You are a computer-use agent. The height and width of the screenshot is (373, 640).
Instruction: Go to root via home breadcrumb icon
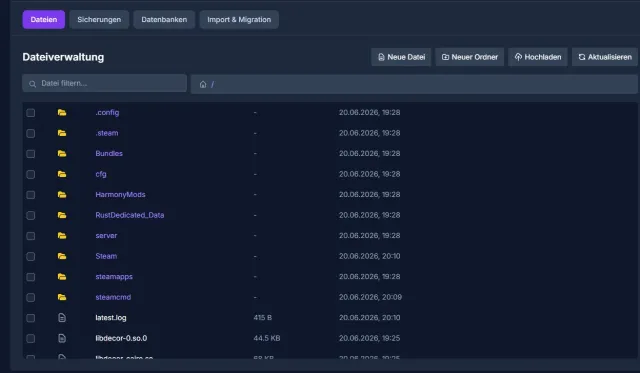point(203,84)
